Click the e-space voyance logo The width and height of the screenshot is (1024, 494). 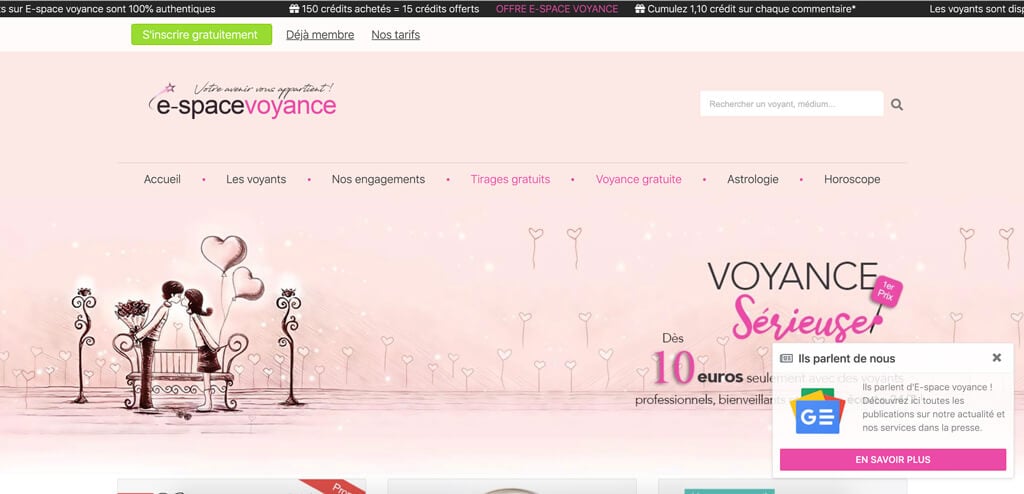tap(242, 101)
